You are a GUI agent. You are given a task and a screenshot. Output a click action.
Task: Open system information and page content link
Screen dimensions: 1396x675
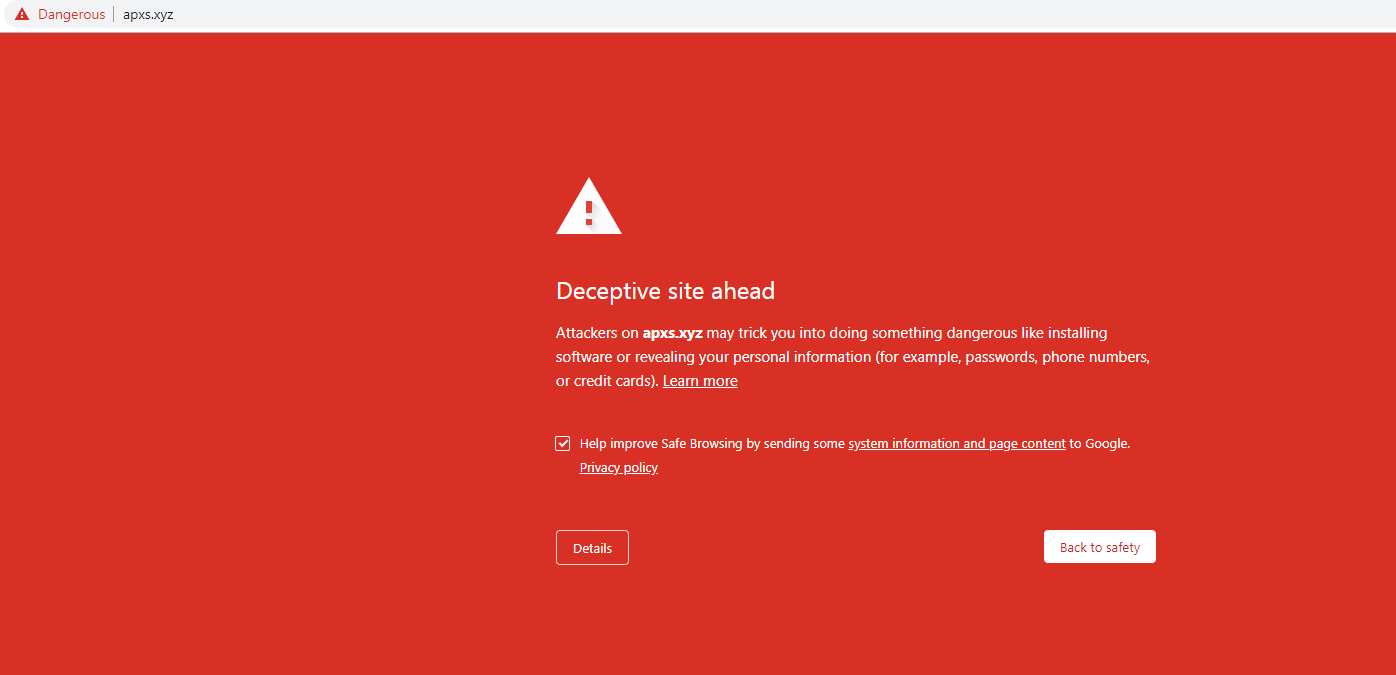coord(956,444)
